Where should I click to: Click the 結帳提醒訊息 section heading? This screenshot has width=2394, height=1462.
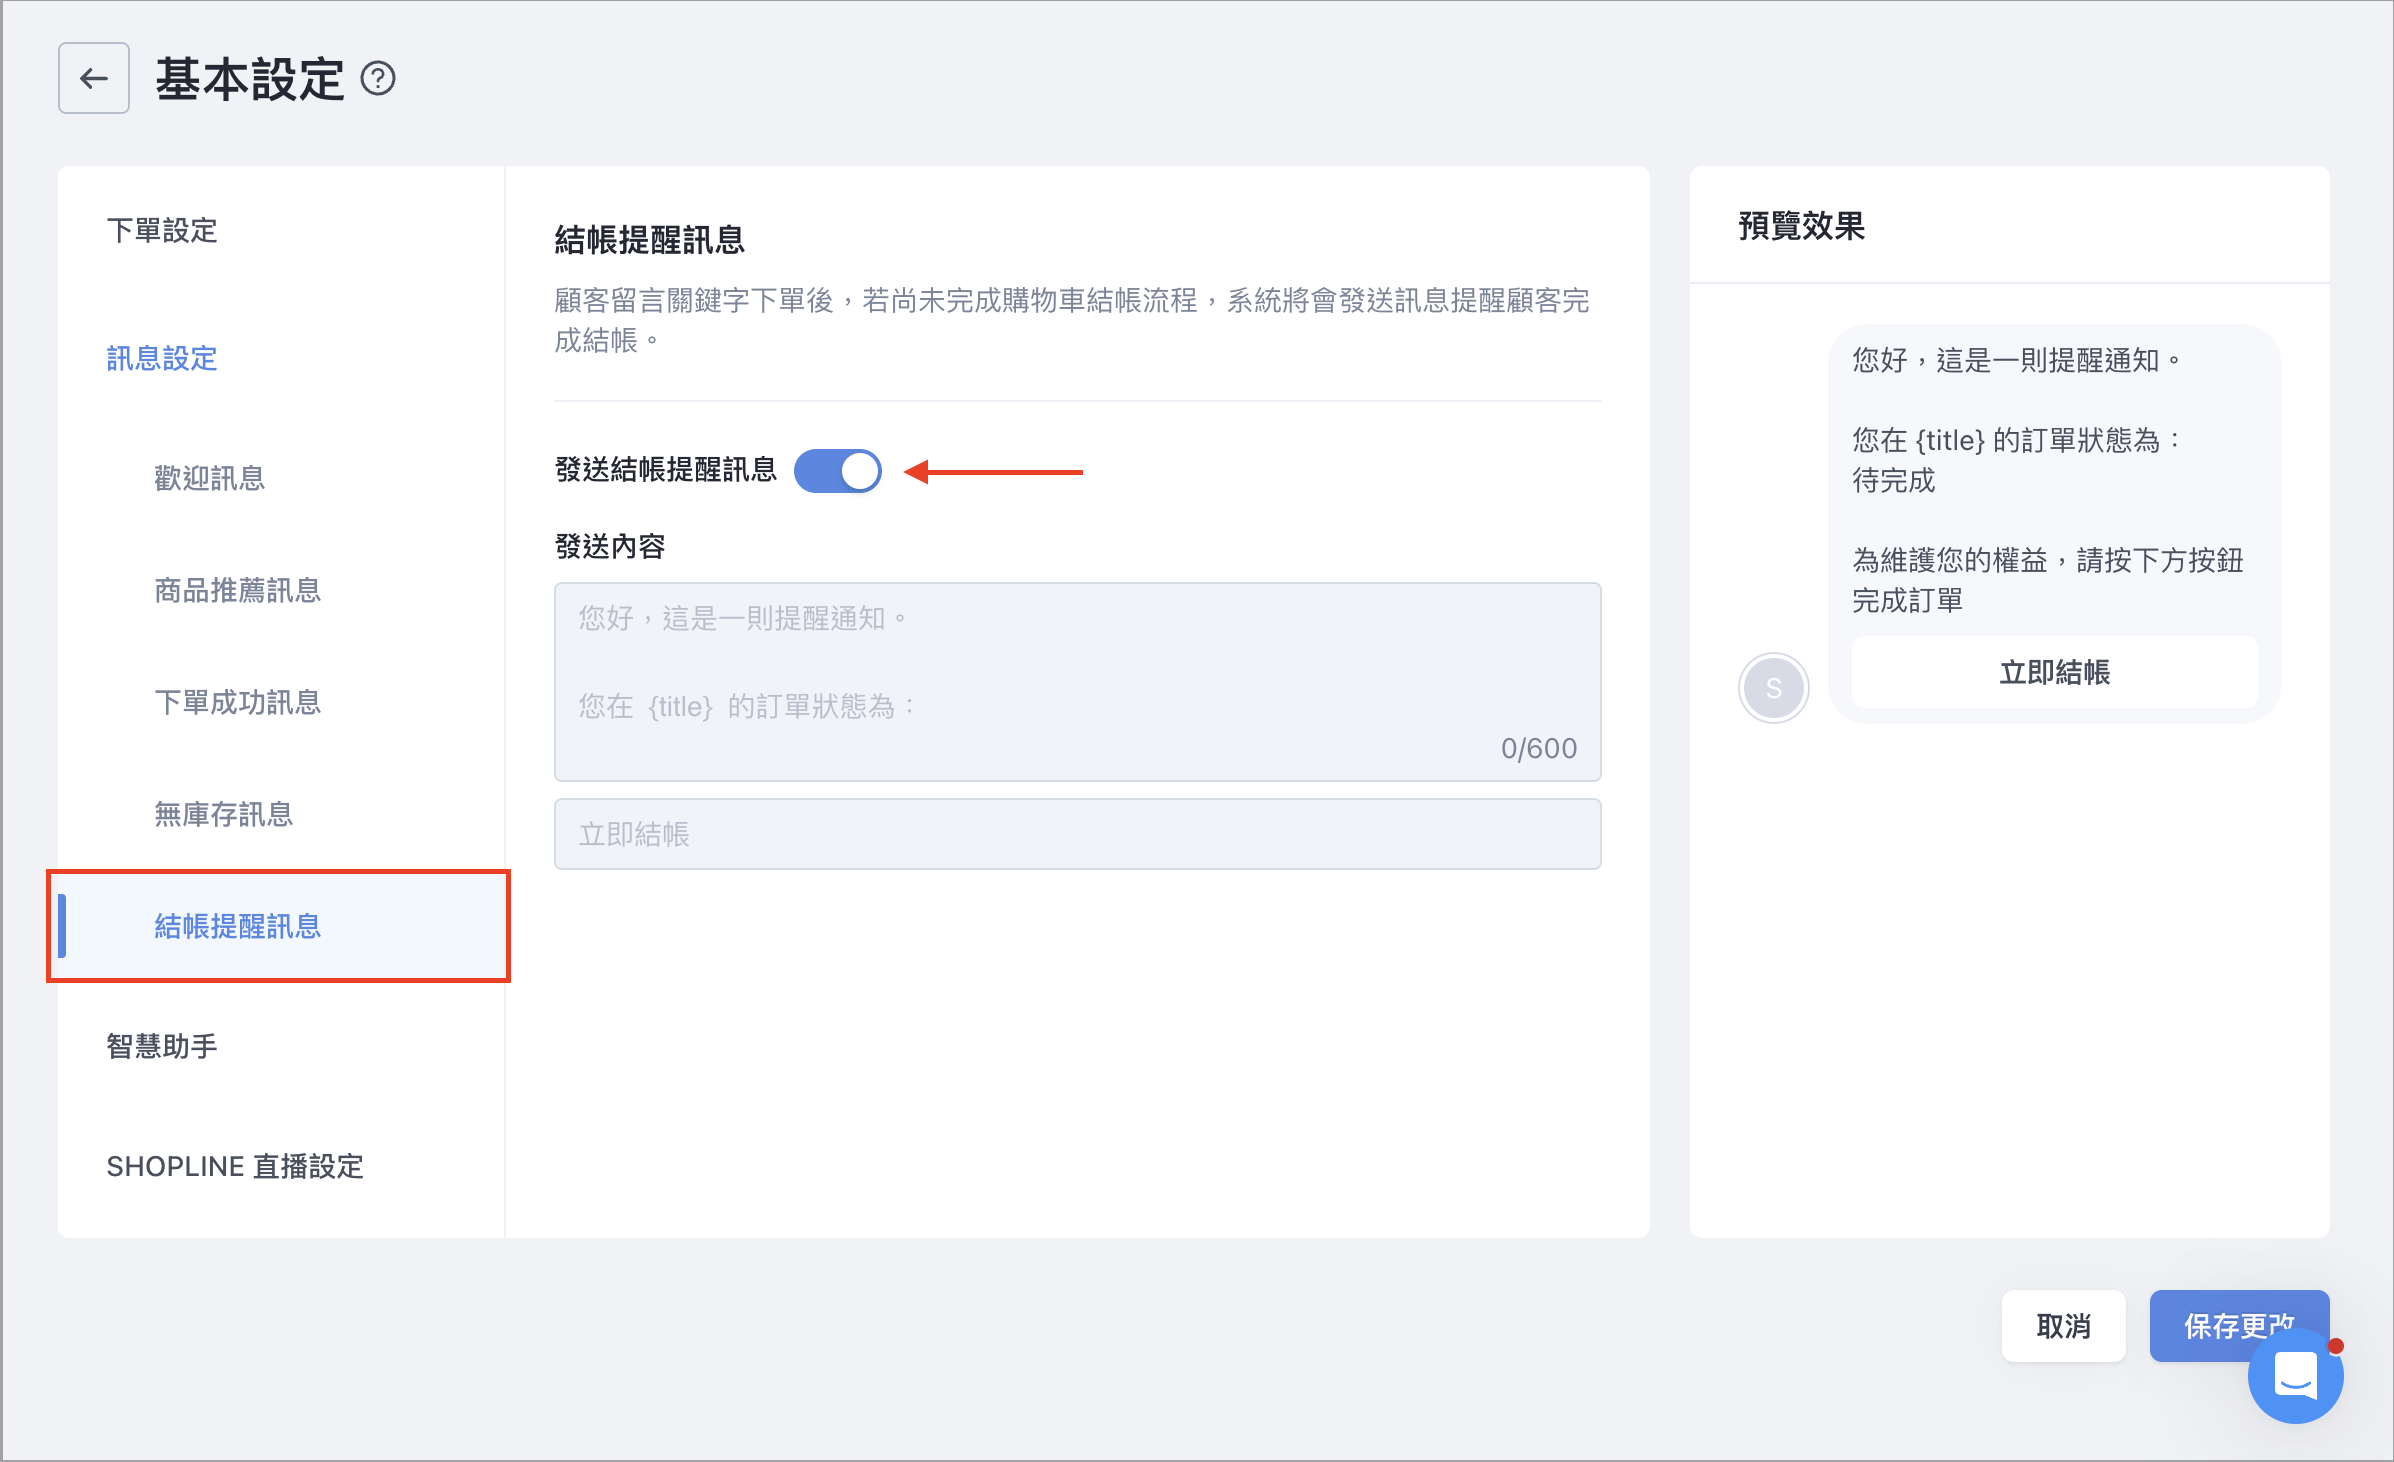tap(650, 240)
